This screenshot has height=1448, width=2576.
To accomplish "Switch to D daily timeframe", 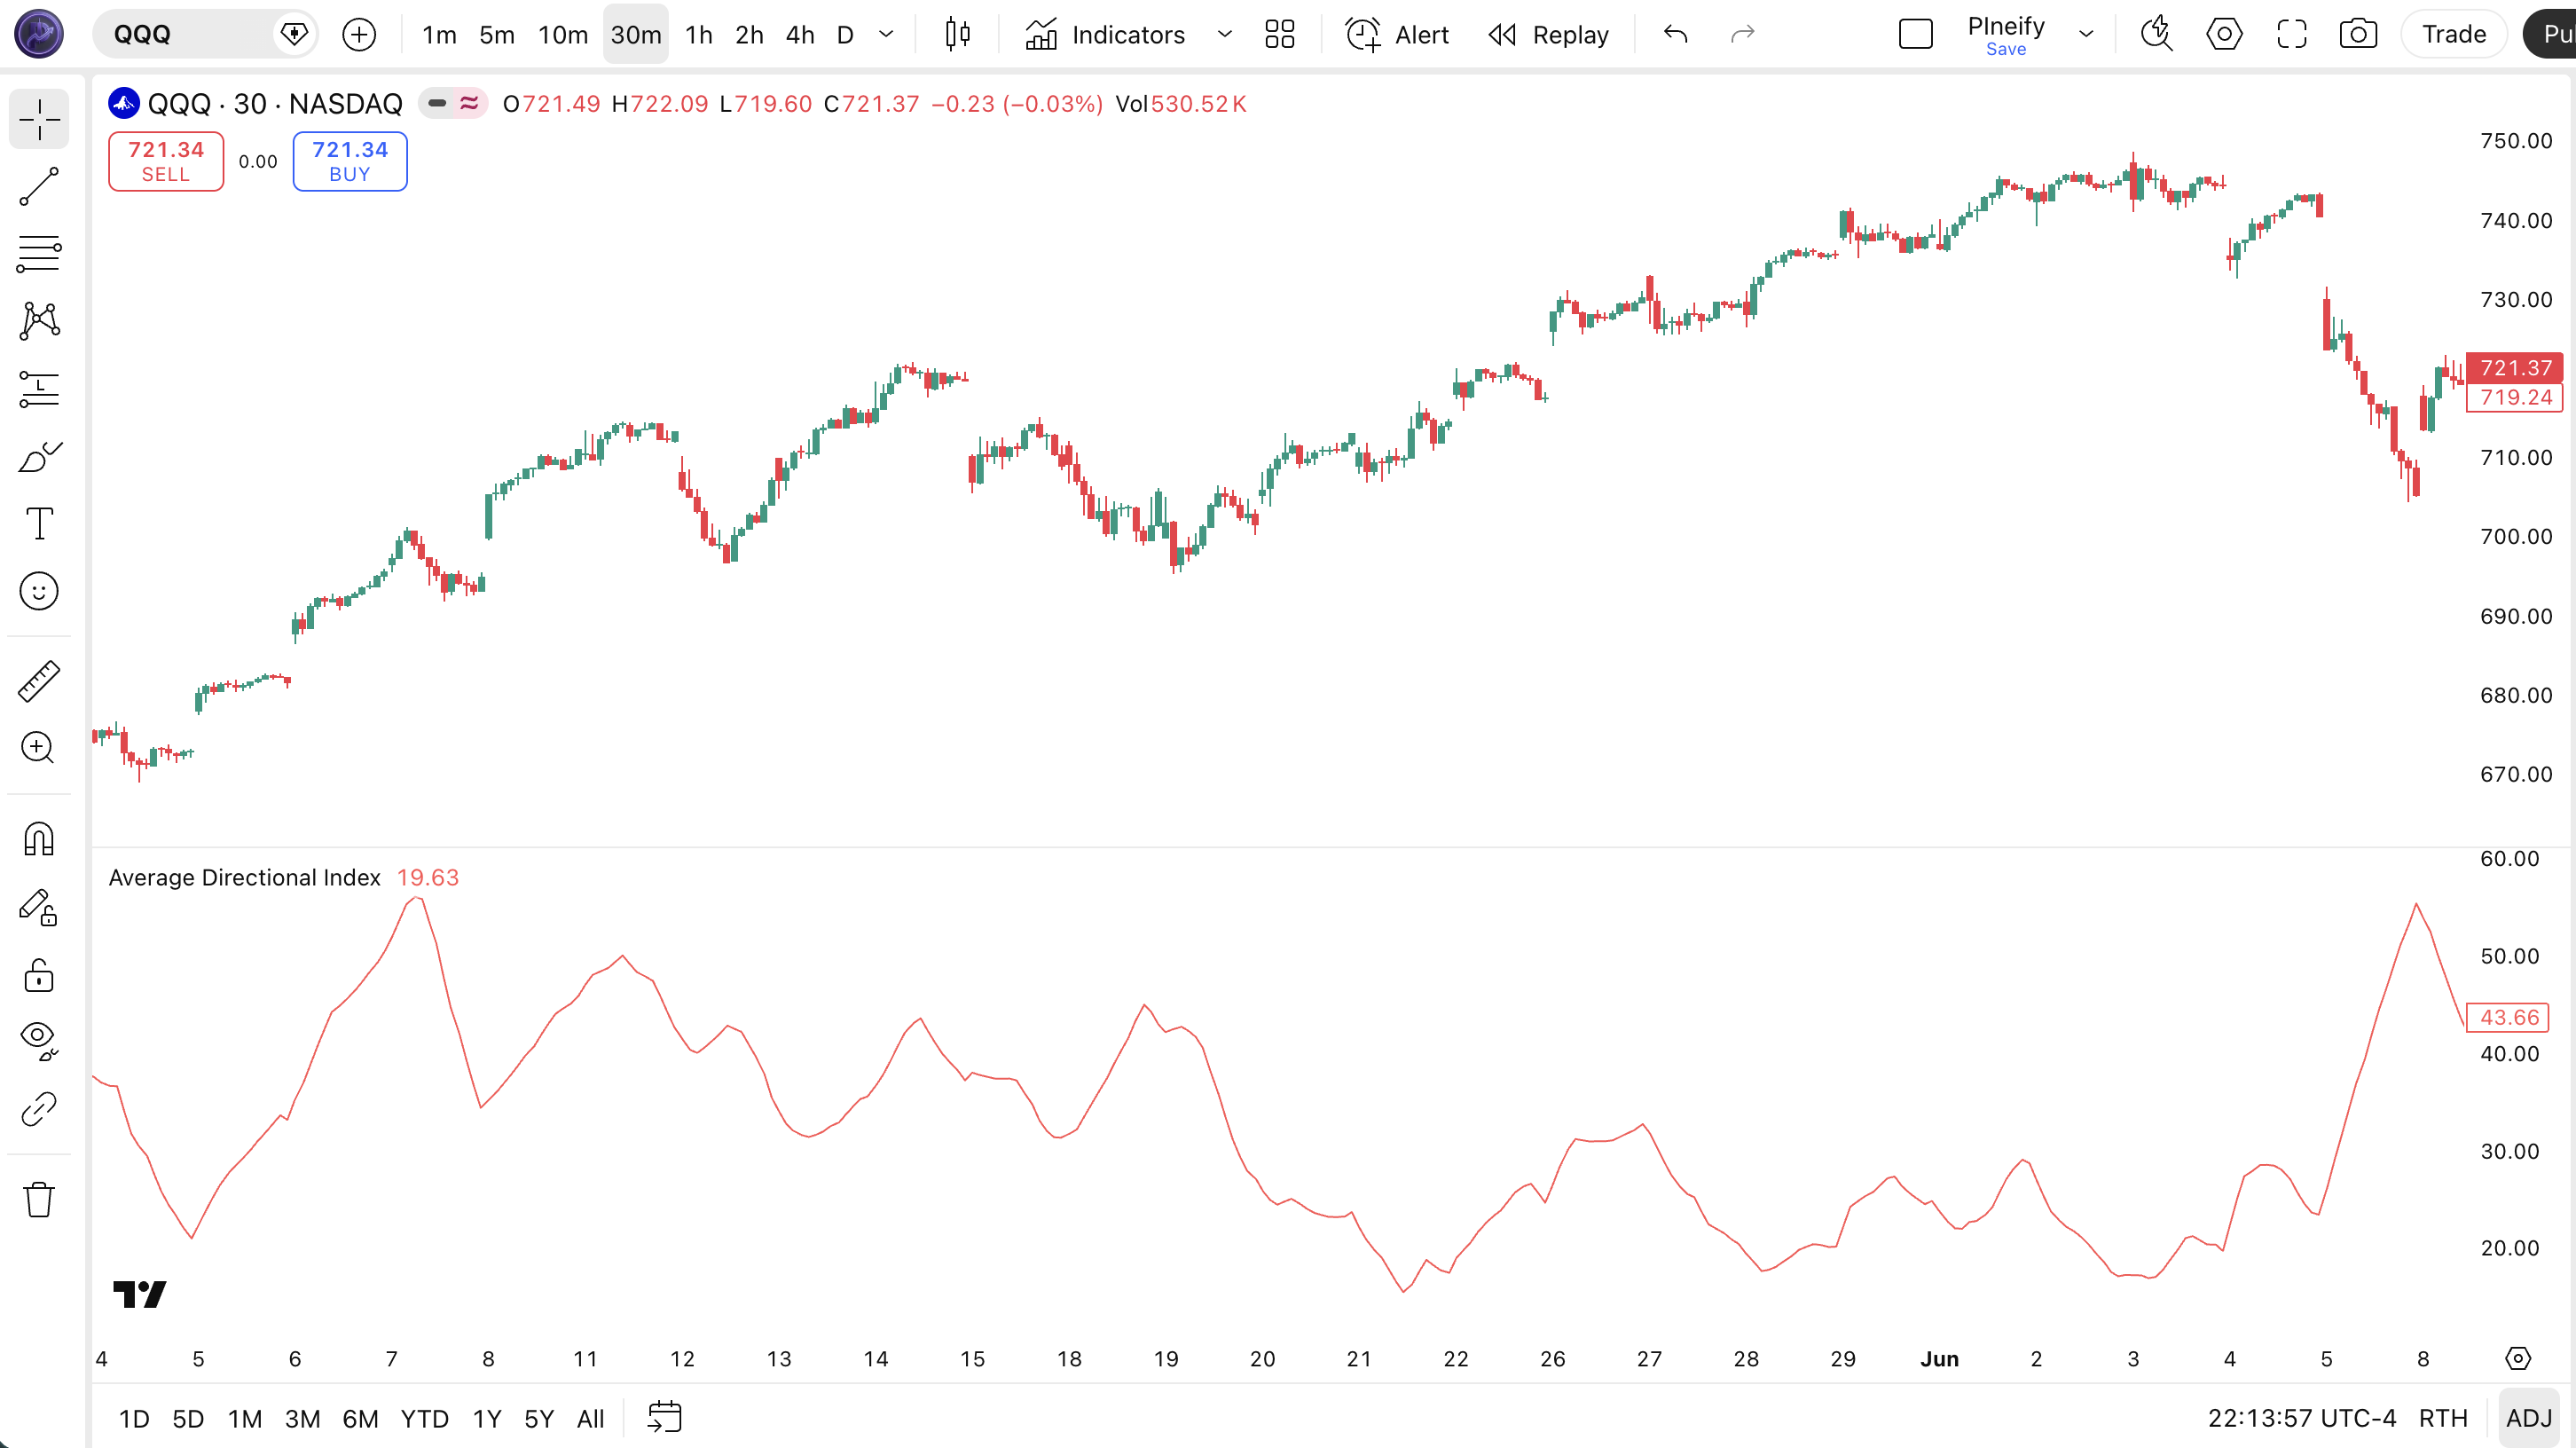I will tap(845, 34).
